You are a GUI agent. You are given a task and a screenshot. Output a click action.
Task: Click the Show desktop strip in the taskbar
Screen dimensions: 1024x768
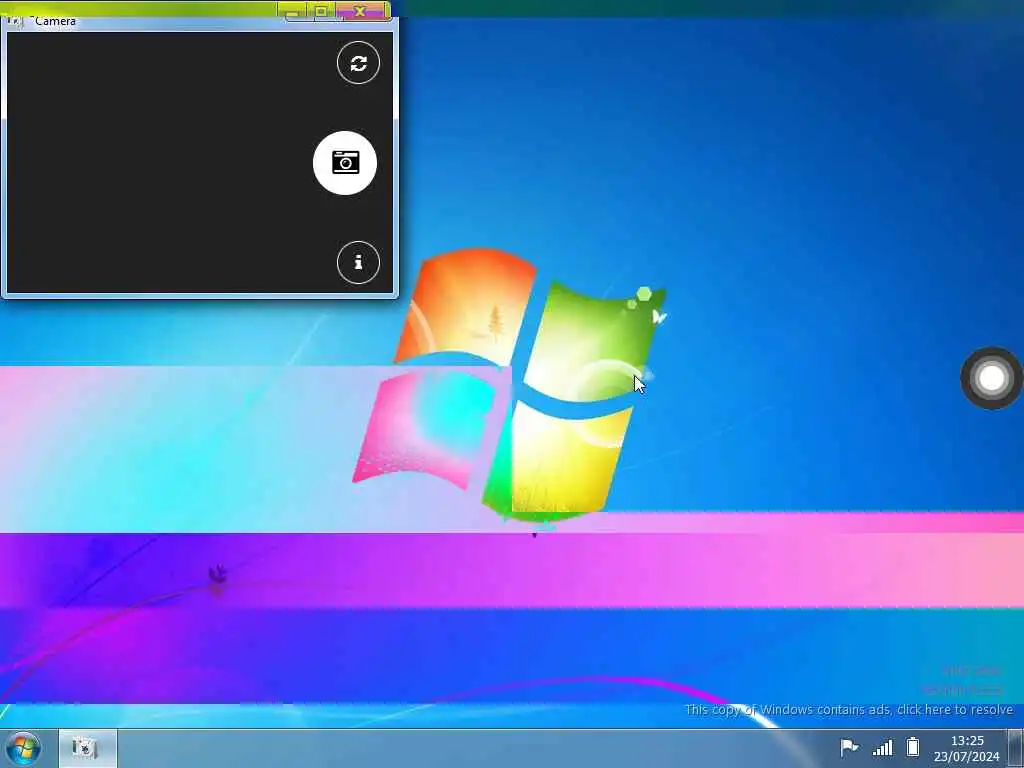[1016, 748]
